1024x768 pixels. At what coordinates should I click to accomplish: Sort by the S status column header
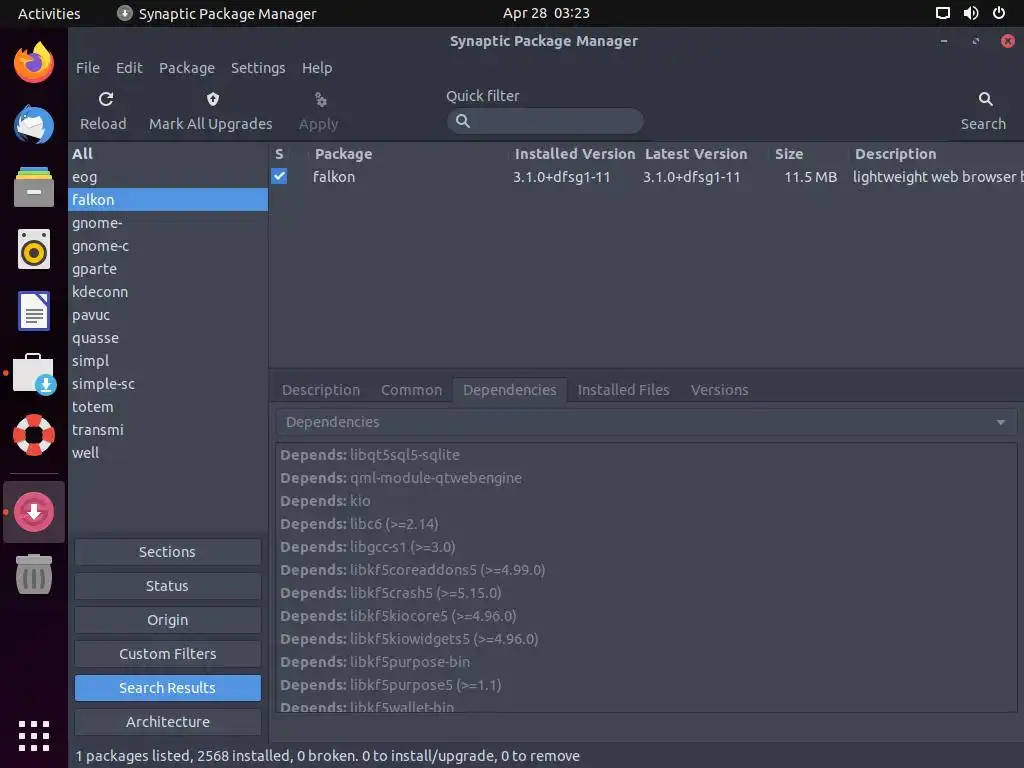click(279, 154)
